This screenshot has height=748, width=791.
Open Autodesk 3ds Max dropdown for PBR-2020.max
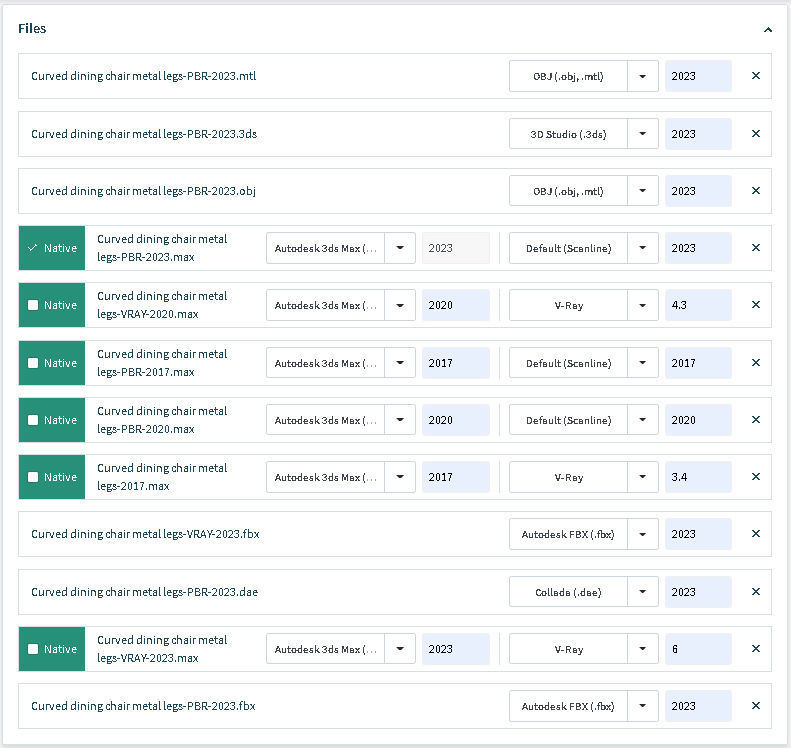point(400,420)
